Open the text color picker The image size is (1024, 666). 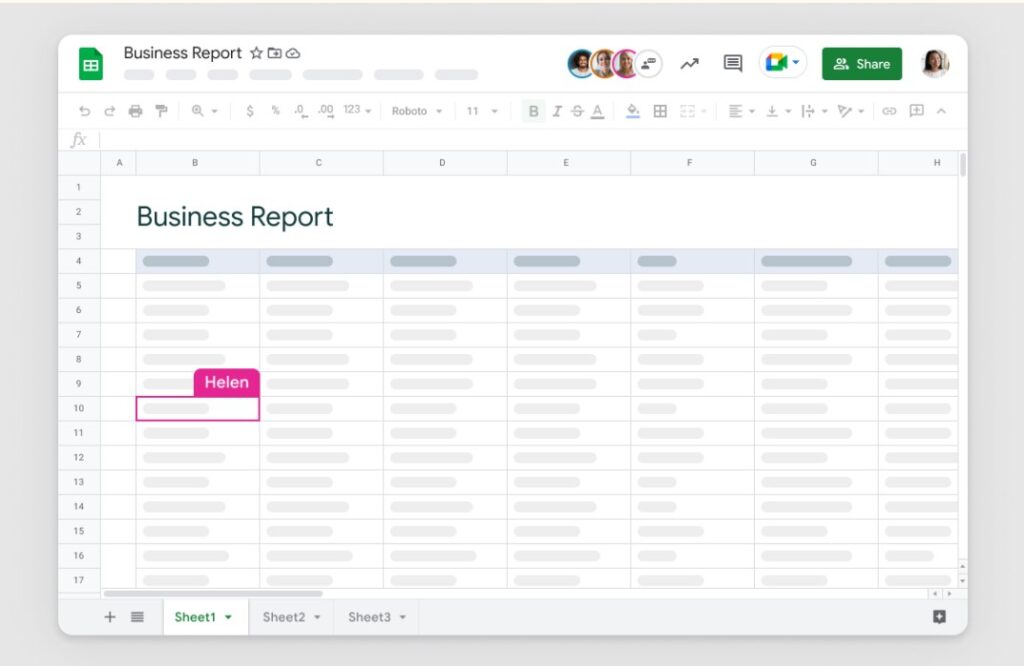(x=597, y=112)
